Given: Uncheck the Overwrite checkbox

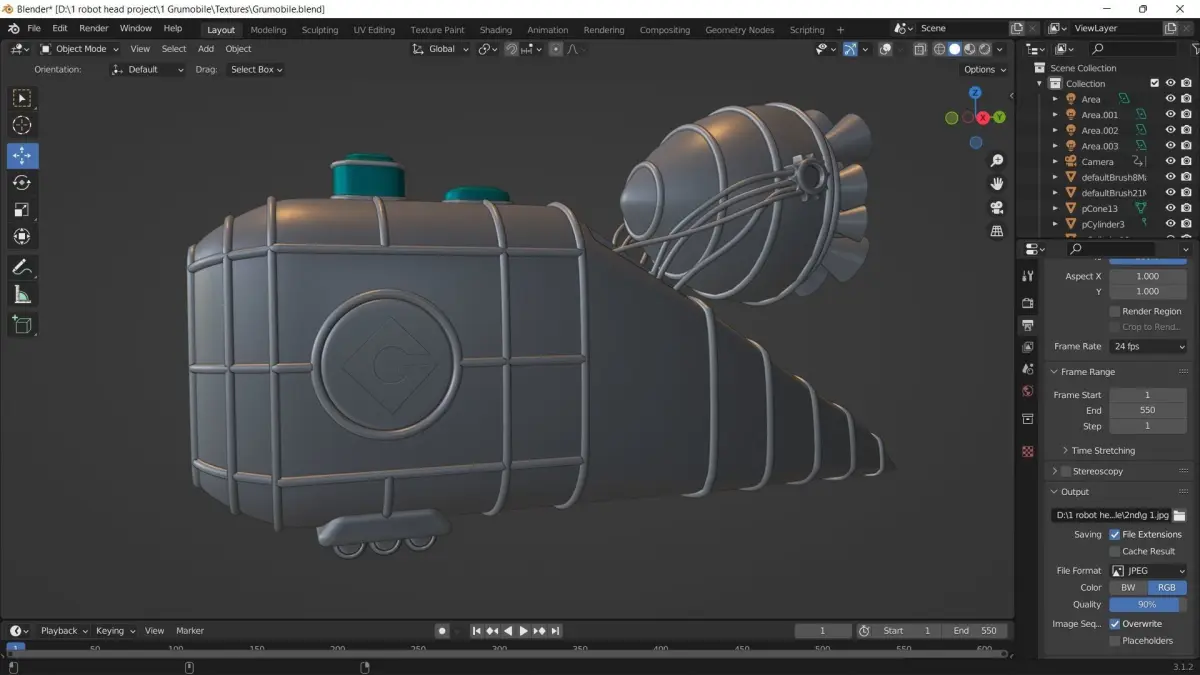Looking at the screenshot, I should tap(1115, 624).
